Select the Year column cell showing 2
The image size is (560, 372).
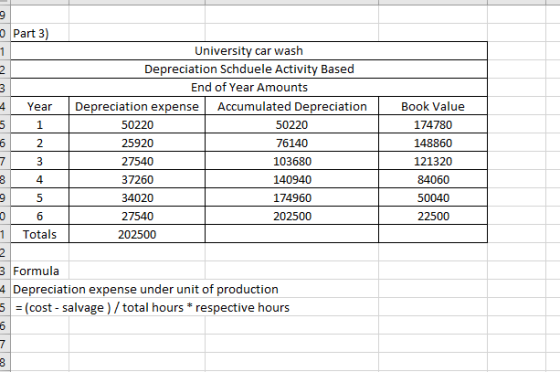40,143
